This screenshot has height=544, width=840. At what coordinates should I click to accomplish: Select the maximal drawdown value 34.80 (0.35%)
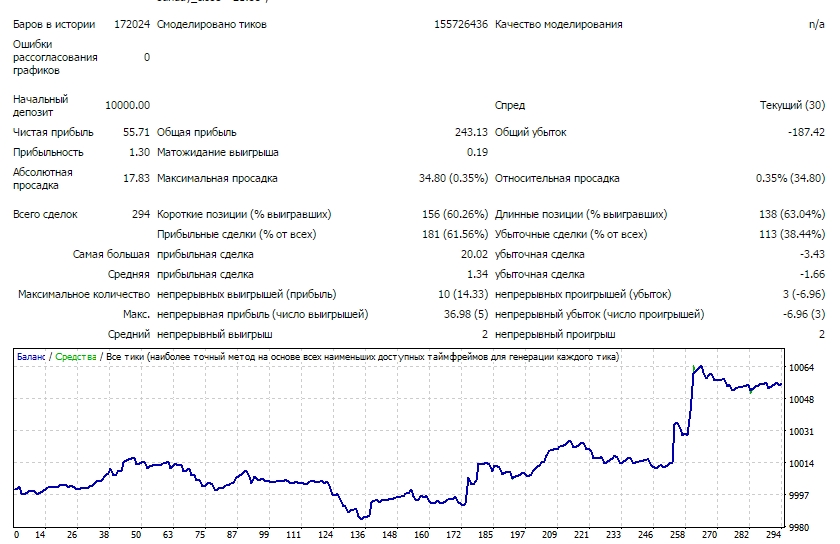[453, 178]
